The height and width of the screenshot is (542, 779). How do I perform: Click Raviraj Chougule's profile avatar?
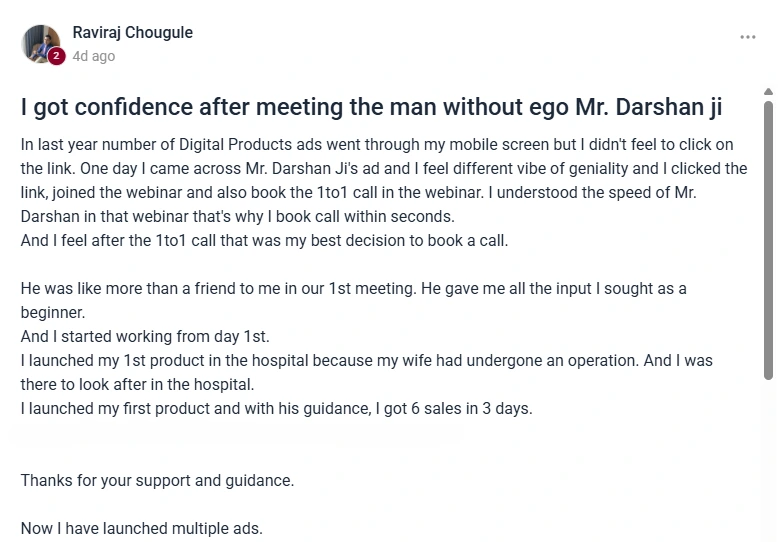pyautogui.click(x=41, y=44)
